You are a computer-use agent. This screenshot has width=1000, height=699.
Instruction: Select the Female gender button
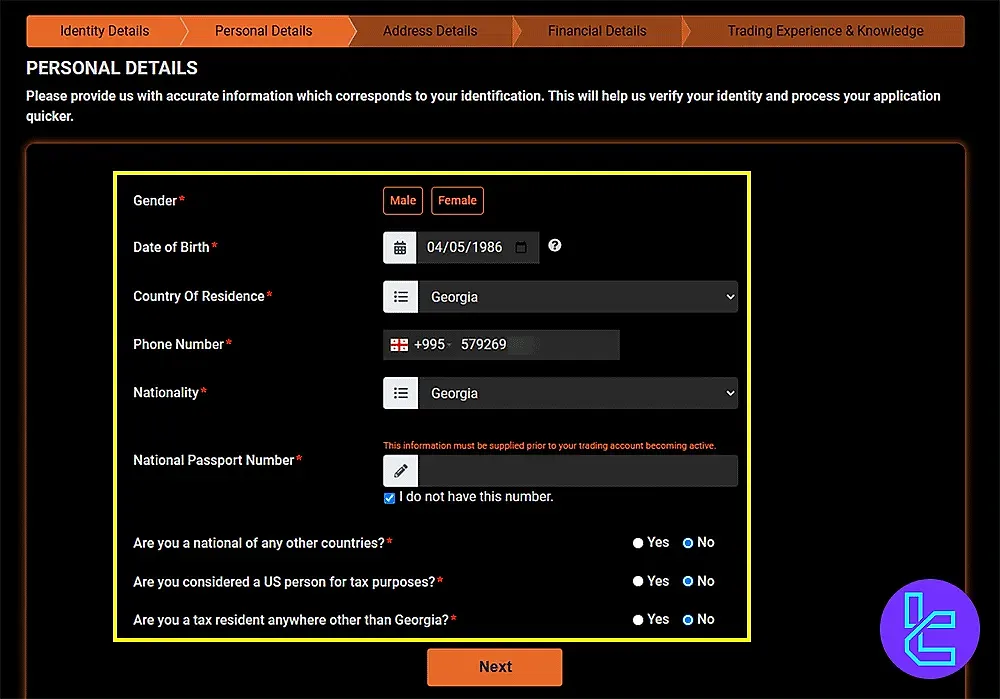pyautogui.click(x=457, y=201)
